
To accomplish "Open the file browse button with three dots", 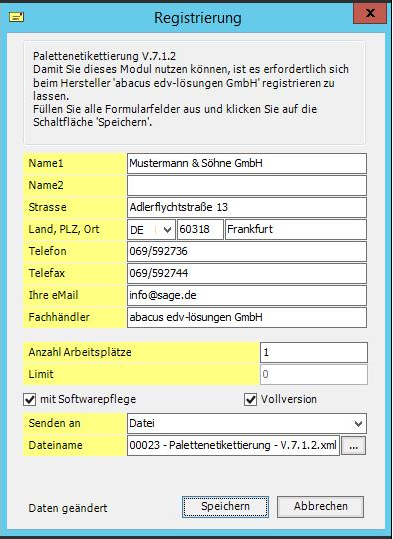I will [353, 446].
